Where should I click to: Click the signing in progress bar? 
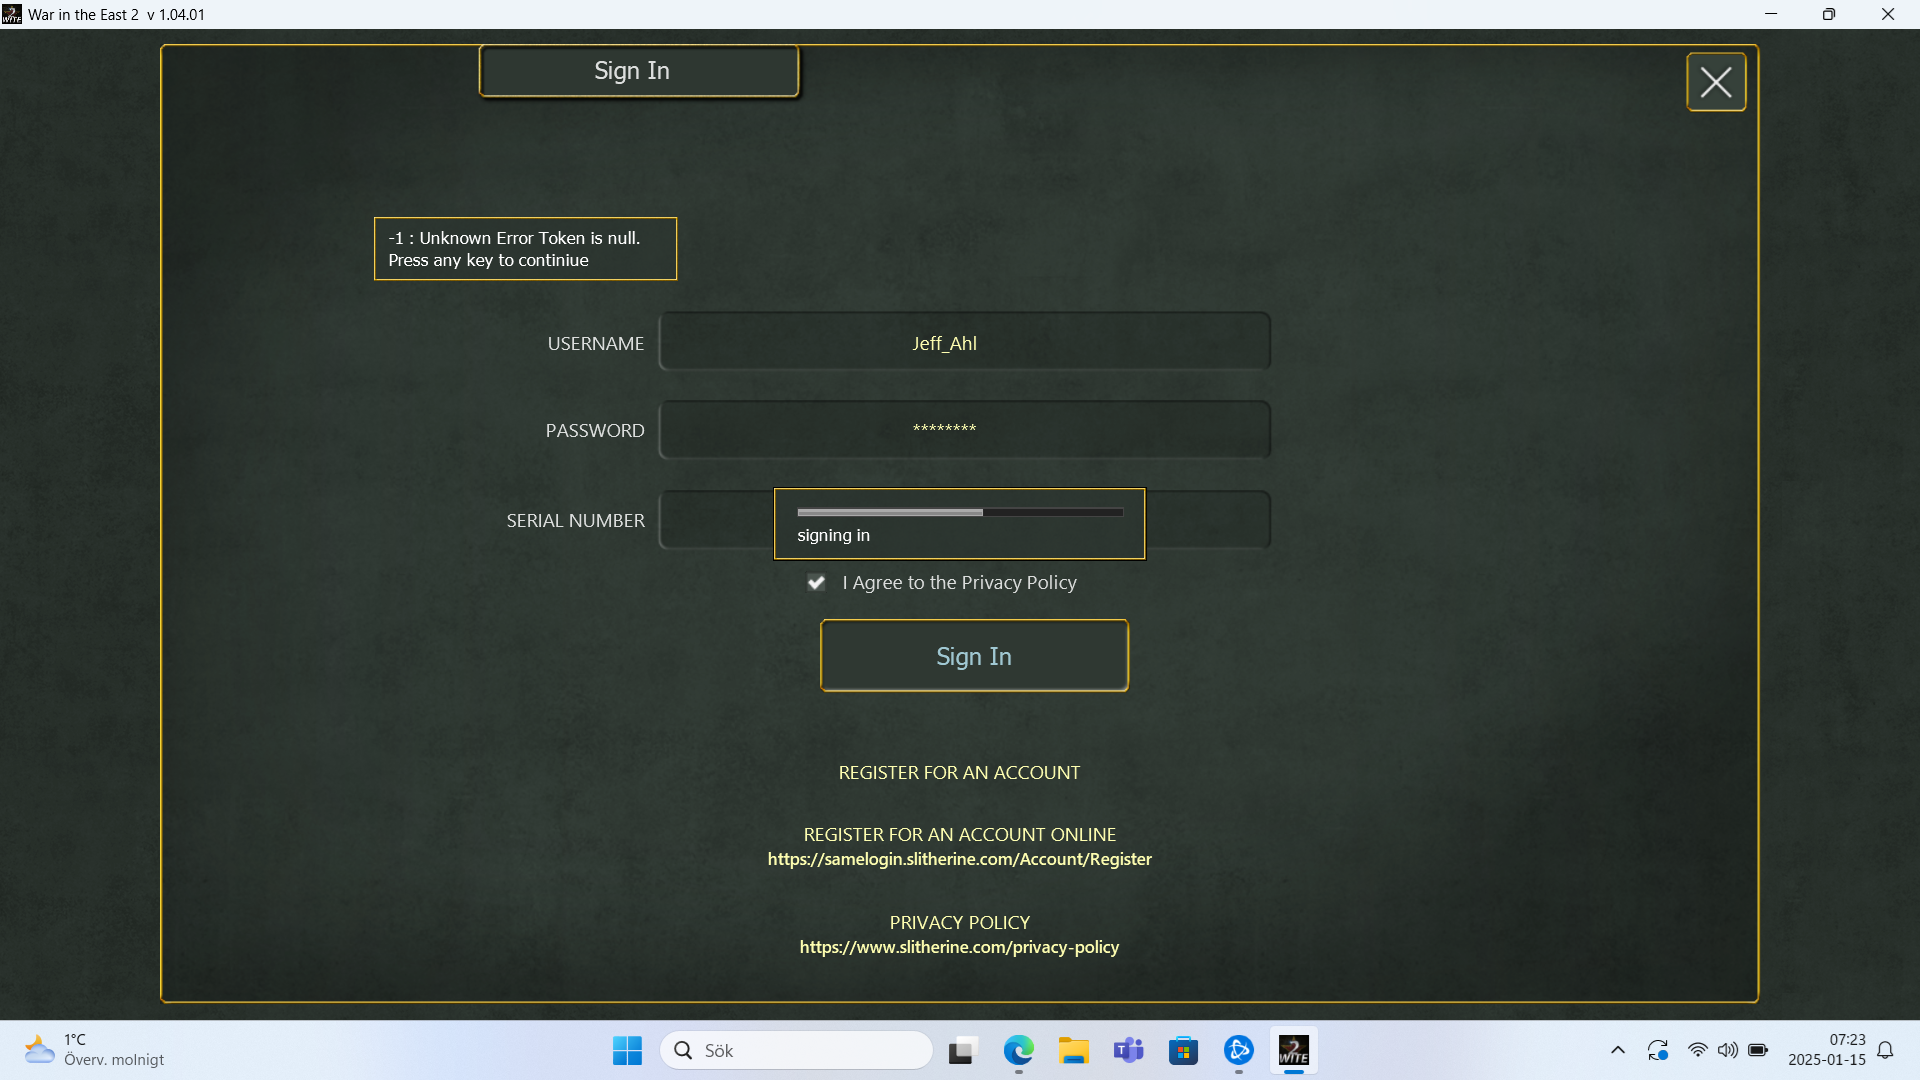[x=960, y=512]
